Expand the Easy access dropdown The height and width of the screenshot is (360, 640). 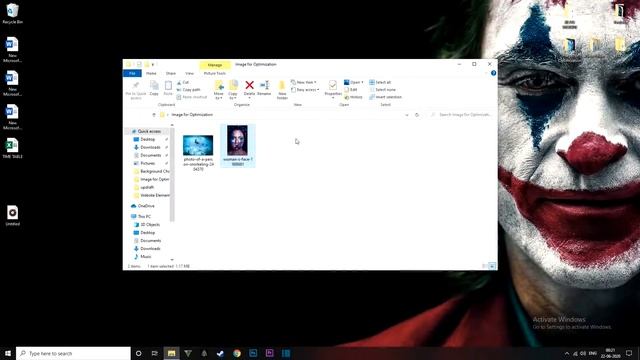(x=305, y=90)
